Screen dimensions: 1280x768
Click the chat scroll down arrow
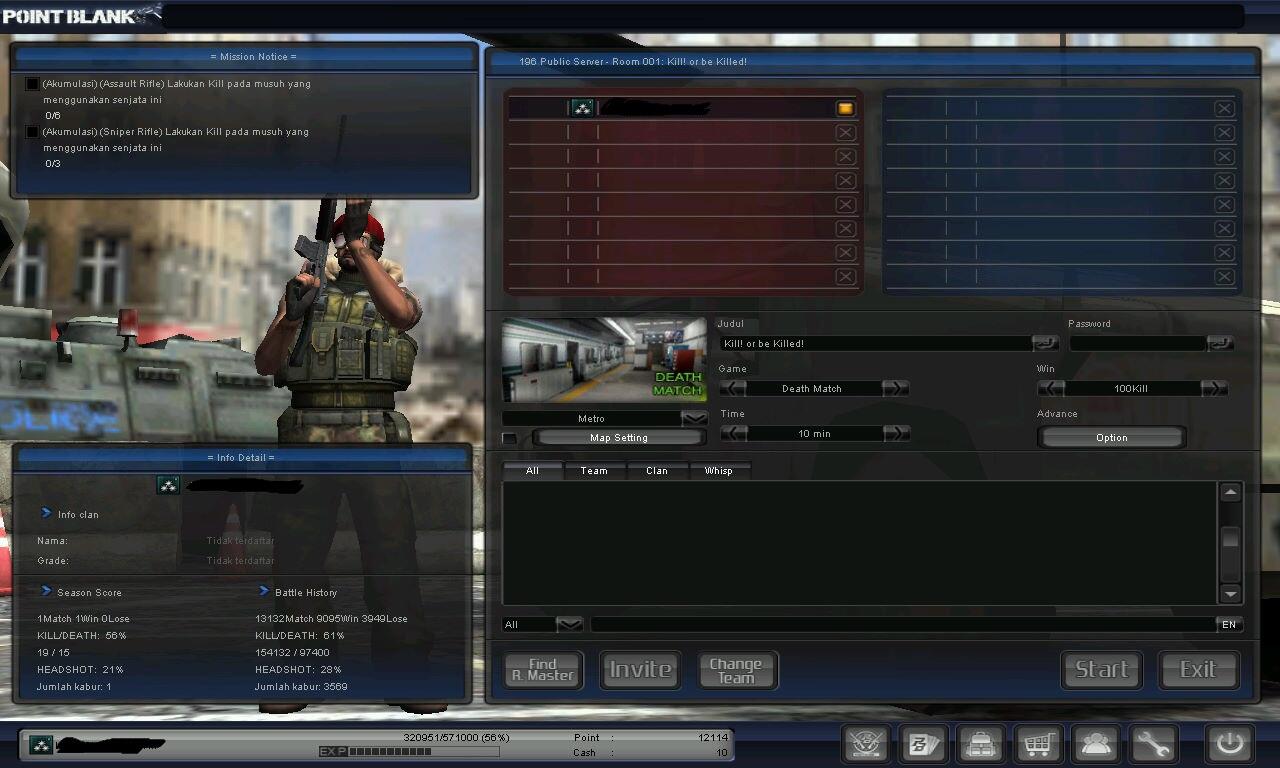click(x=1231, y=593)
